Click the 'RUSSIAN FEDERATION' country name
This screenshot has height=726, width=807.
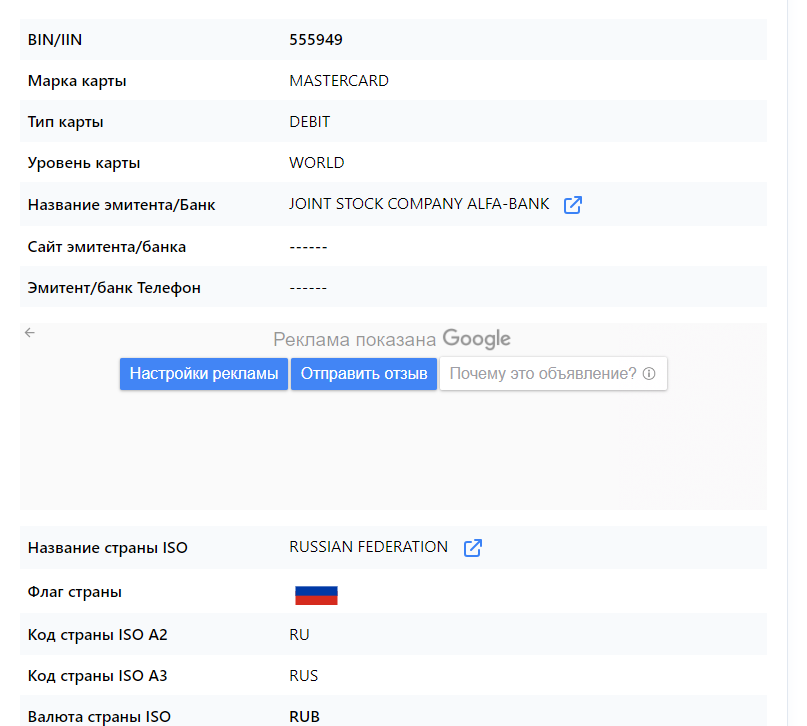pyautogui.click(x=369, y=547)
